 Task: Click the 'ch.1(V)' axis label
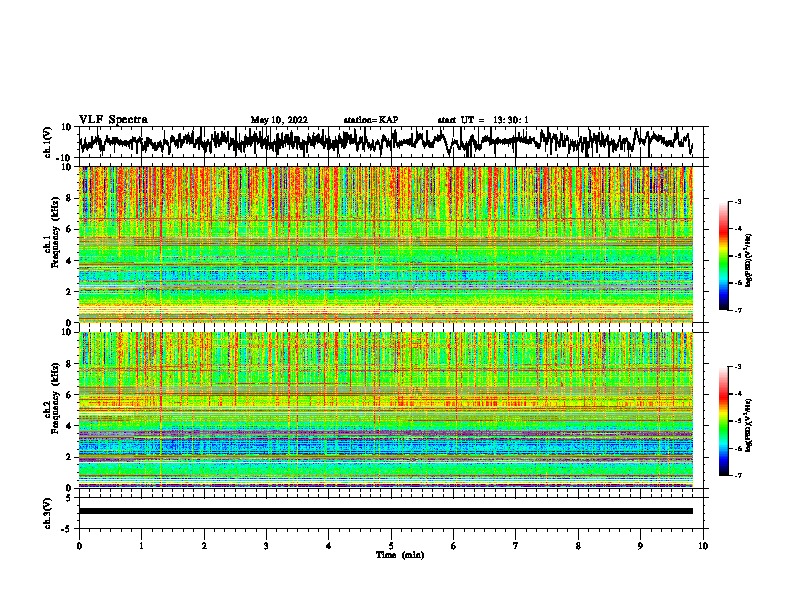[48, 142]
